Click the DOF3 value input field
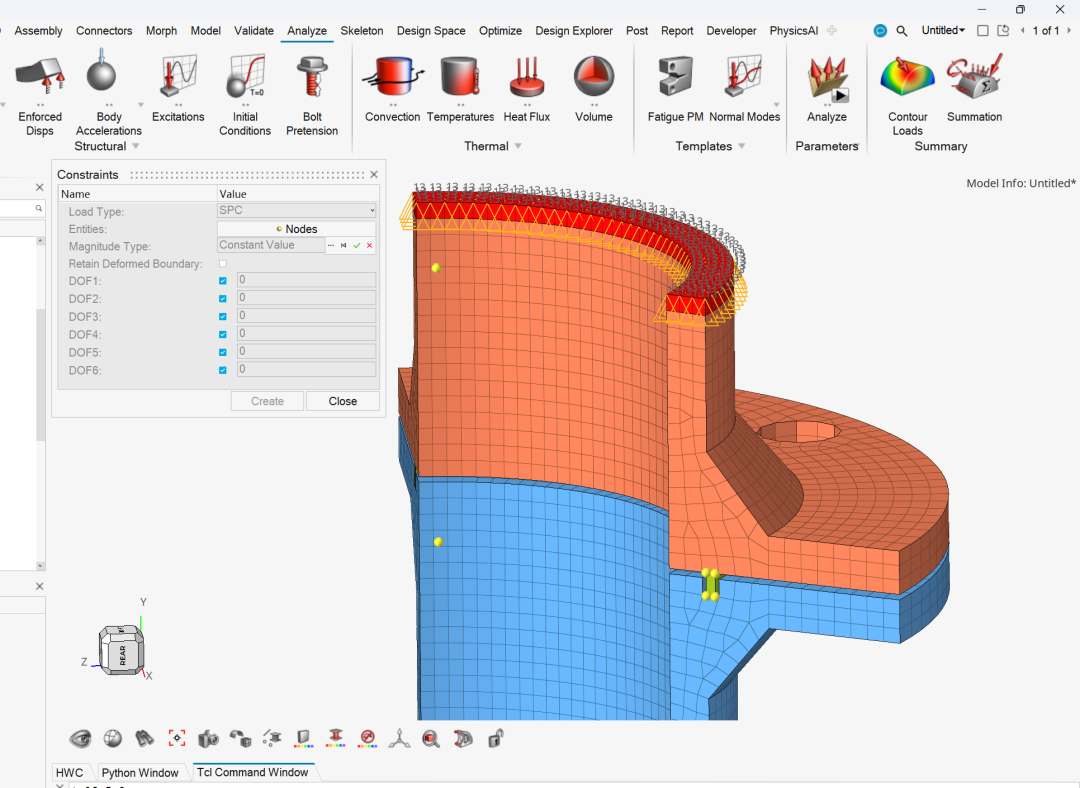1080x788 pixels. (x=306, y=317)
